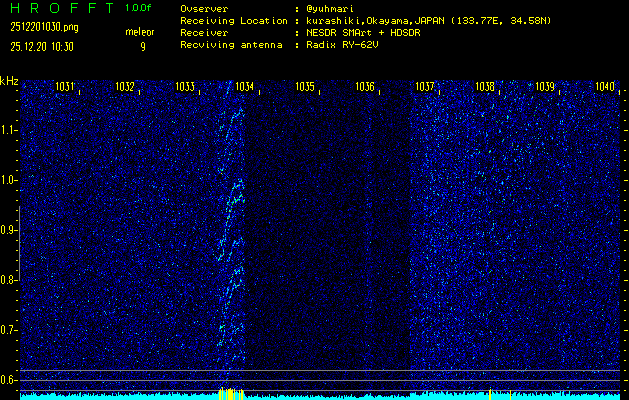This screenshot has height=400, width=629.
Task: Click the Reciving antenna field label
Action: [231, 45]
